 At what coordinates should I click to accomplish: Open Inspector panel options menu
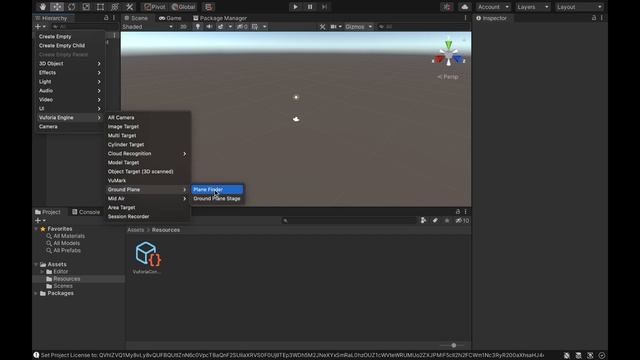click(x=602, y=18)
